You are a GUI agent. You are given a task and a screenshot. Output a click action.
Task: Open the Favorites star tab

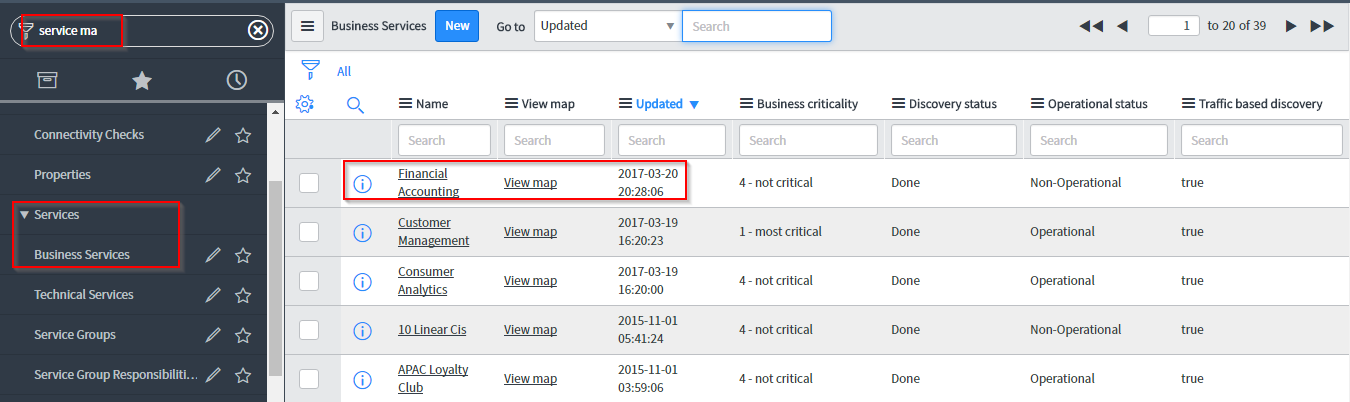[142, 80]
